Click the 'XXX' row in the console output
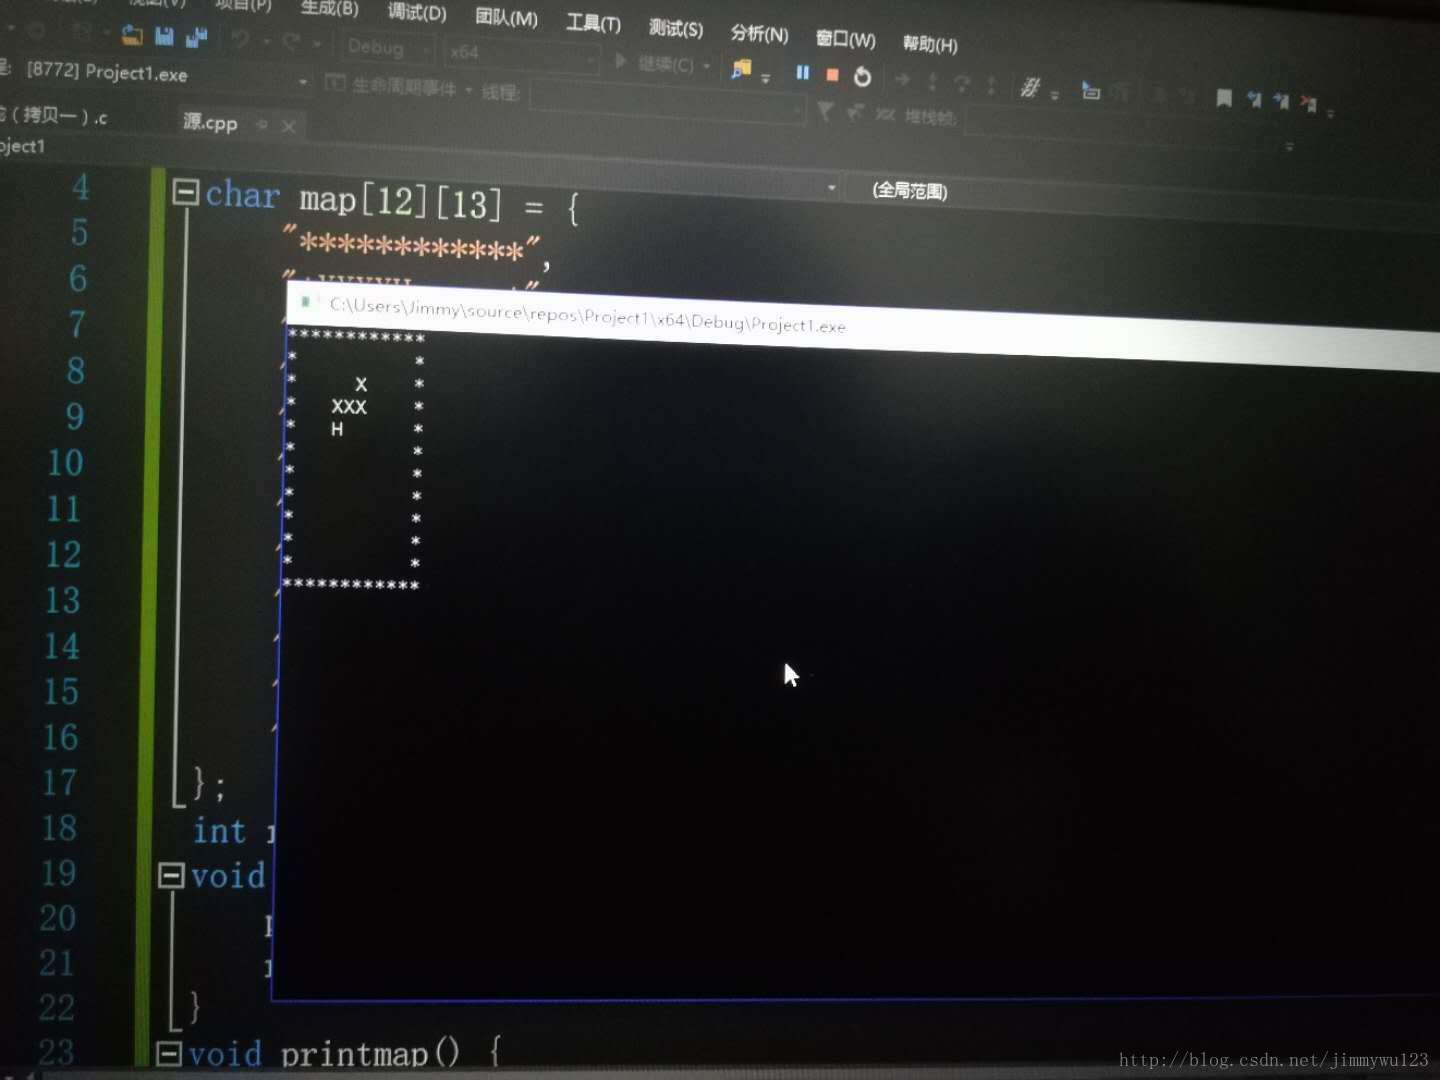Screen dimensions: 1440x1080 (x=349, y=407)
